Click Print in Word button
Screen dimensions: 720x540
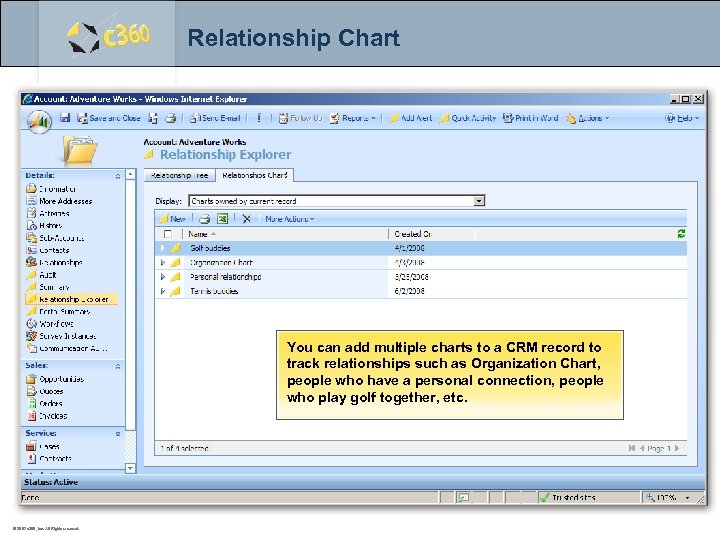(x=530, y=118)
